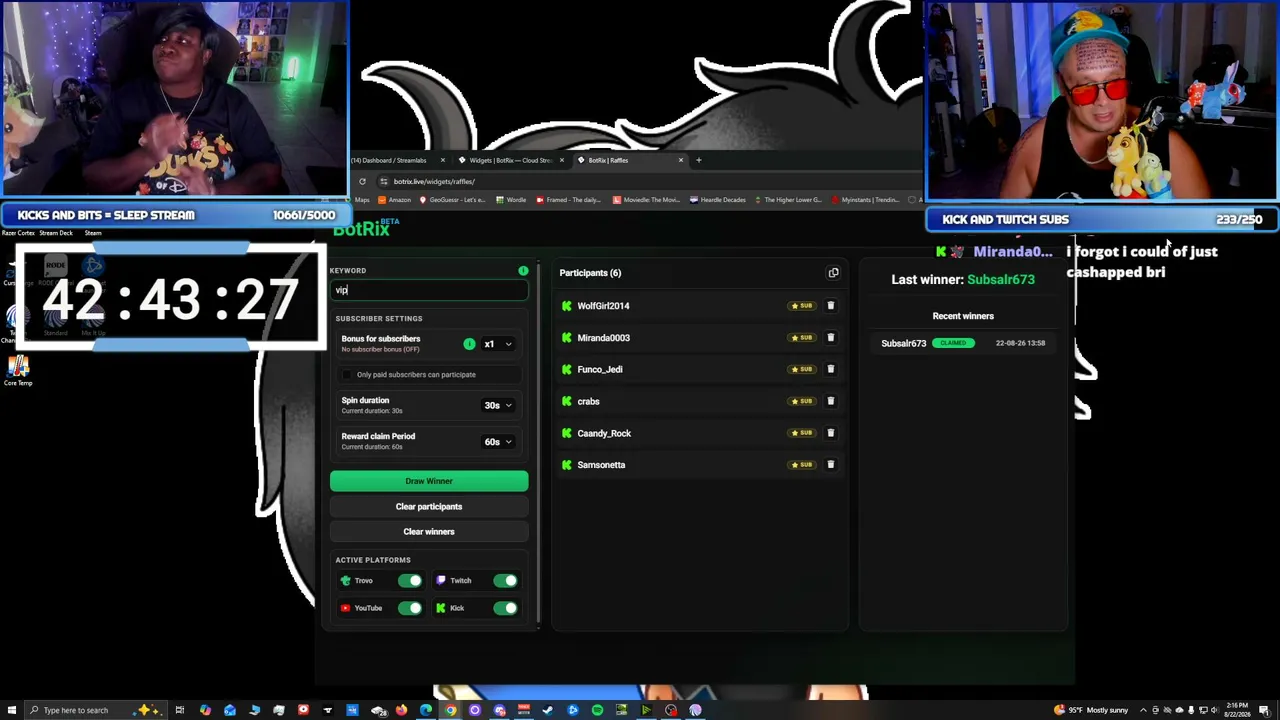The width and height of the screenshot is (1280, 720).
Task: Toggle the Trovo platform switch
Action: [x=410, y=581]
